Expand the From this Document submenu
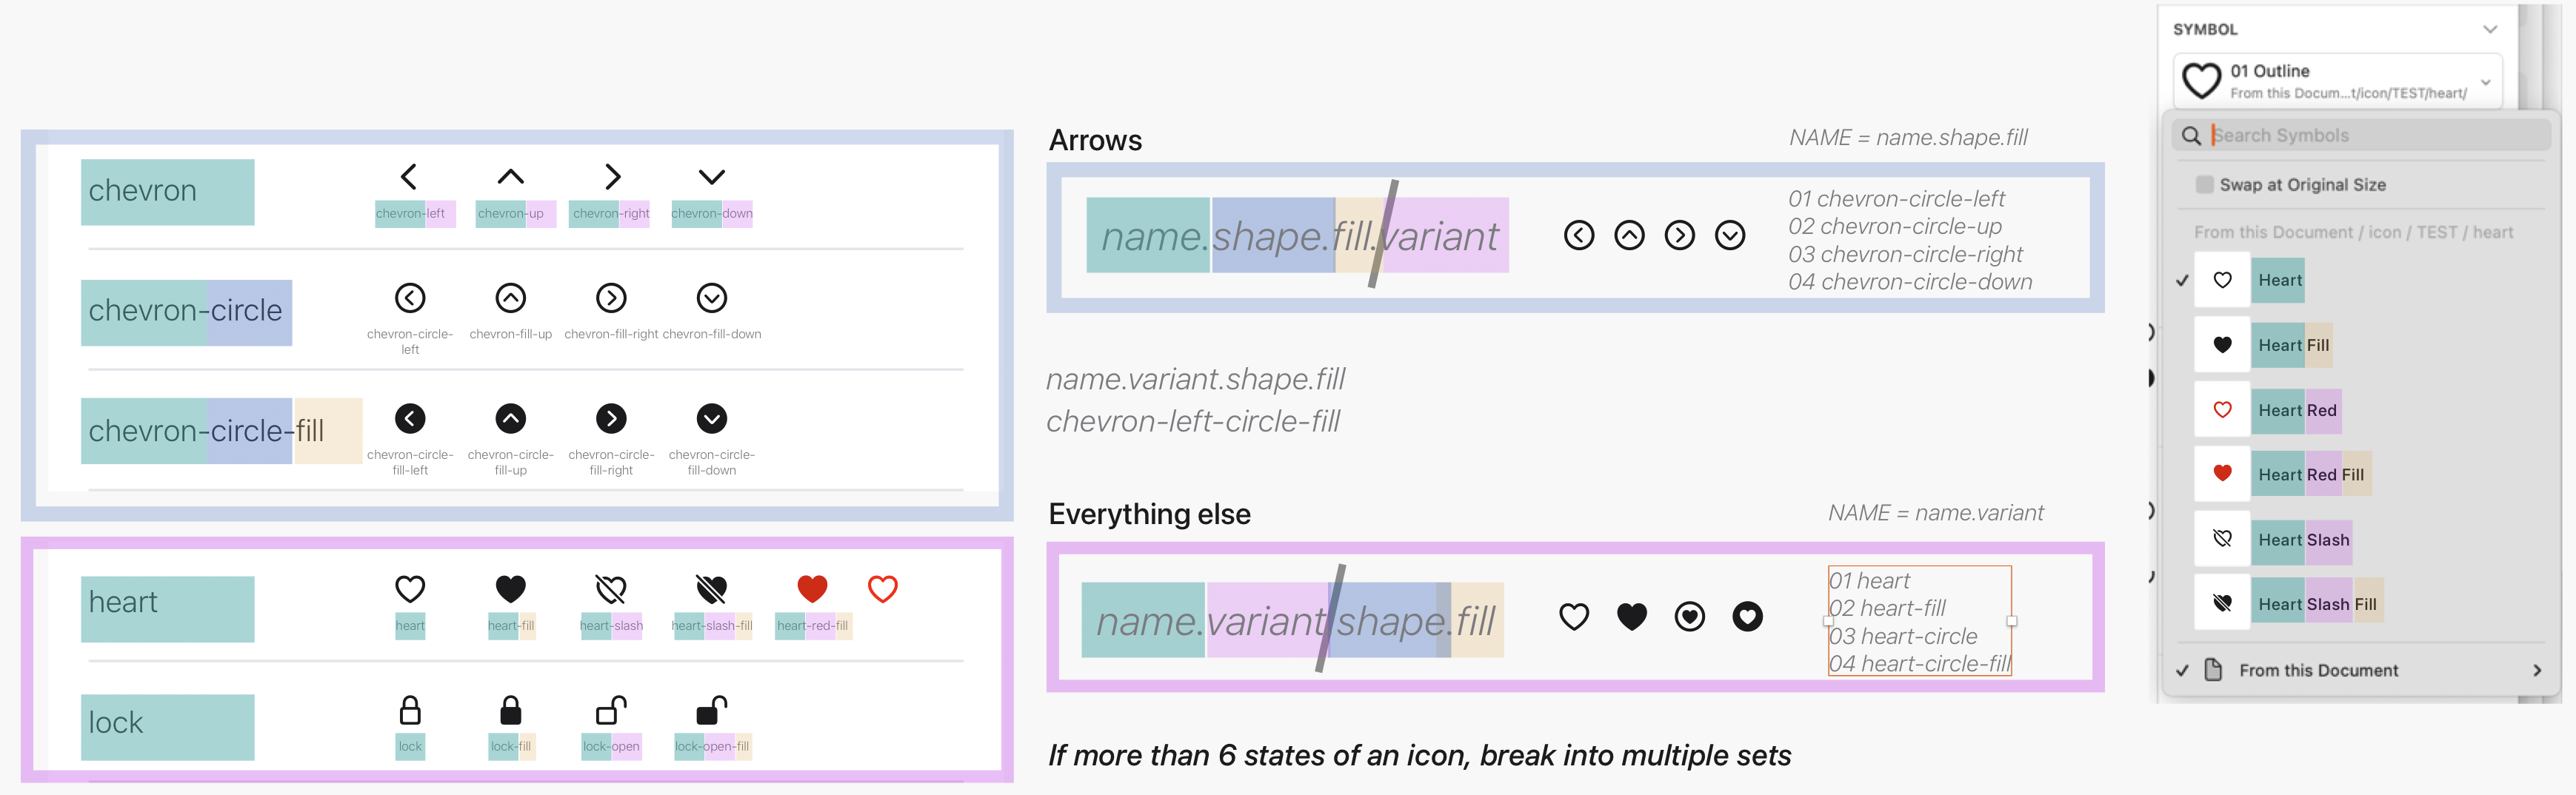 2536,670
